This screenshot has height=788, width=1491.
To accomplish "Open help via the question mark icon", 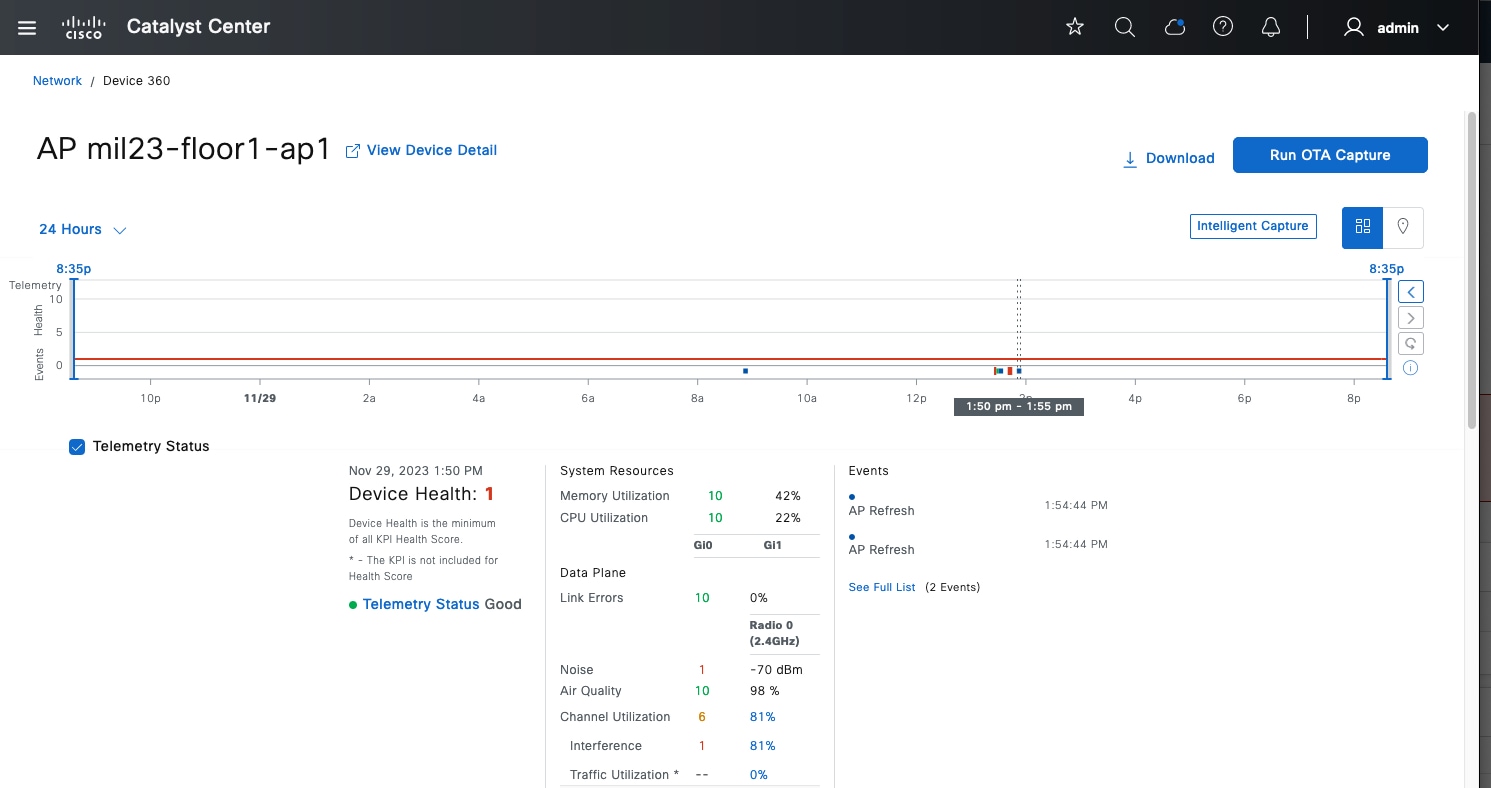I will 1222,28.
